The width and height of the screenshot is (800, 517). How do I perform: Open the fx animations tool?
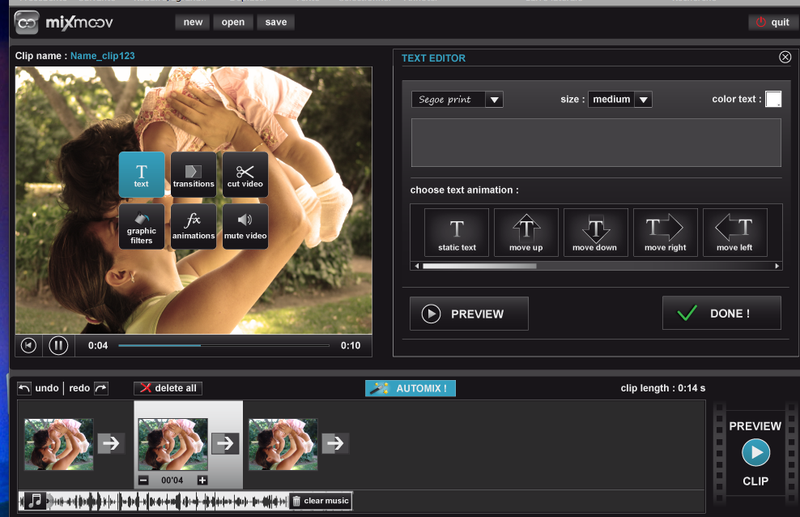[x=193, y=226]
